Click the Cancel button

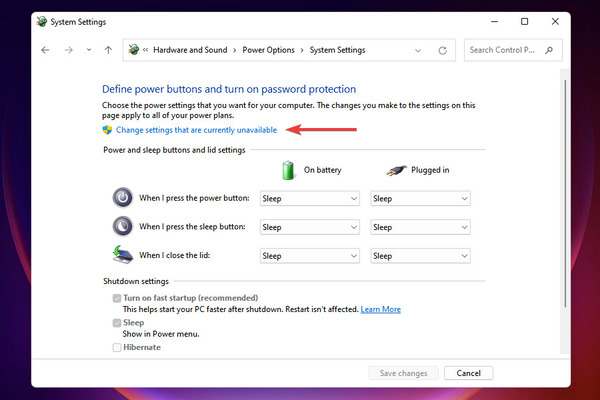click(x=468, y=373)
